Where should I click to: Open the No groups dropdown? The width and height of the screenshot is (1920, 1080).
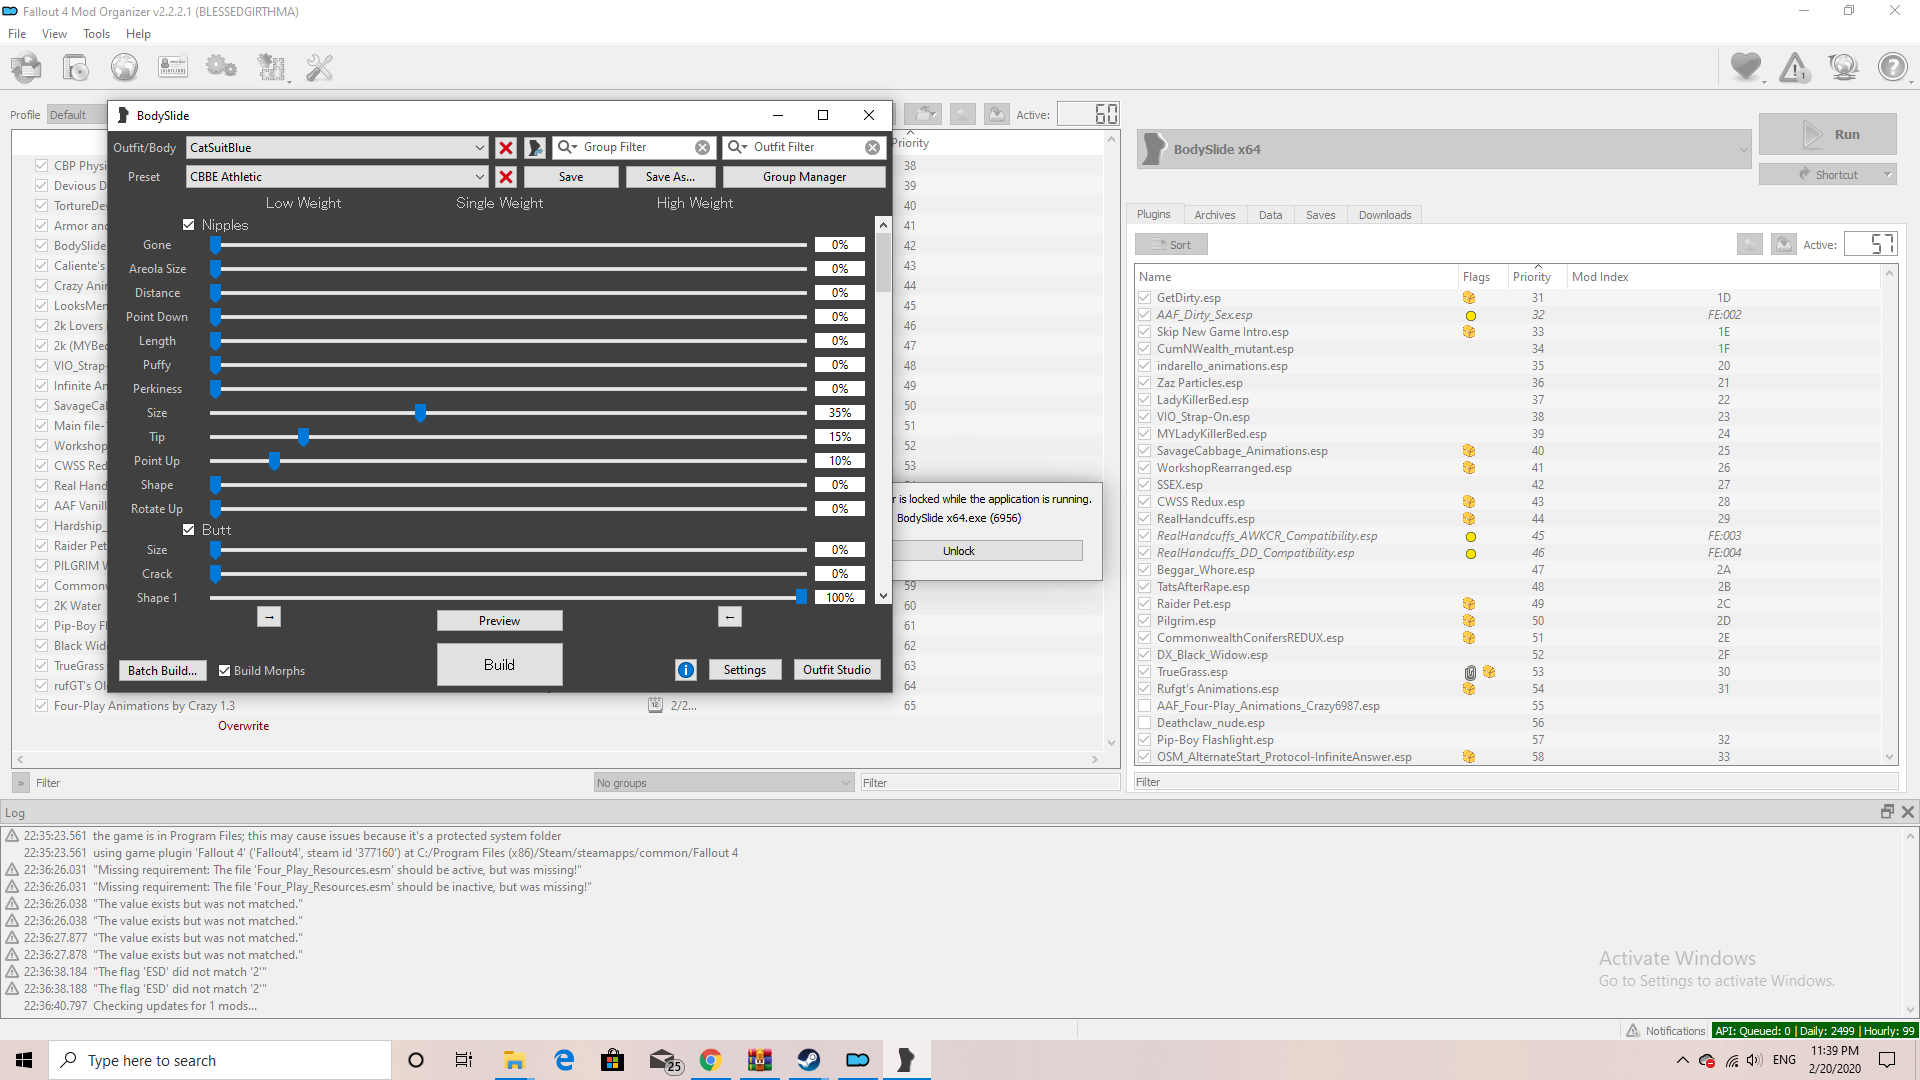coord(723,783)
